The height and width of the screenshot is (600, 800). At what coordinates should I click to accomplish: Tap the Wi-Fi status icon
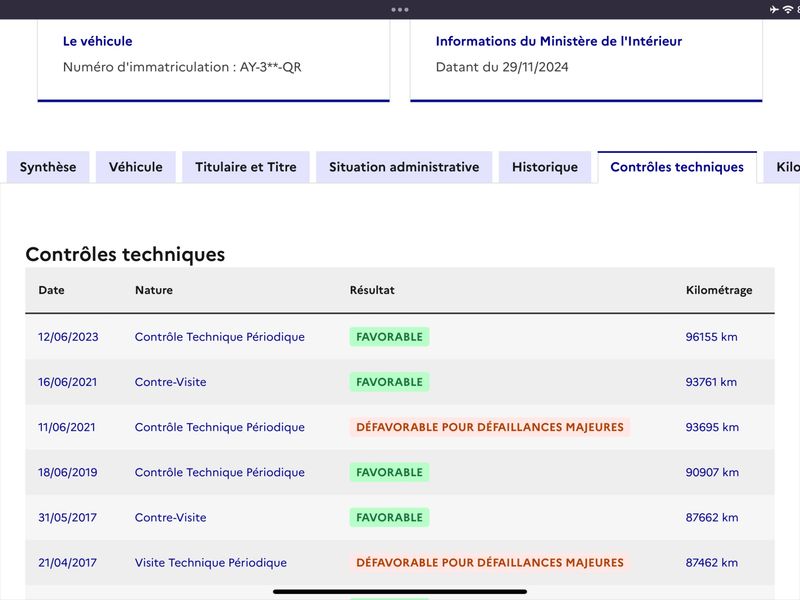[788, 9]
